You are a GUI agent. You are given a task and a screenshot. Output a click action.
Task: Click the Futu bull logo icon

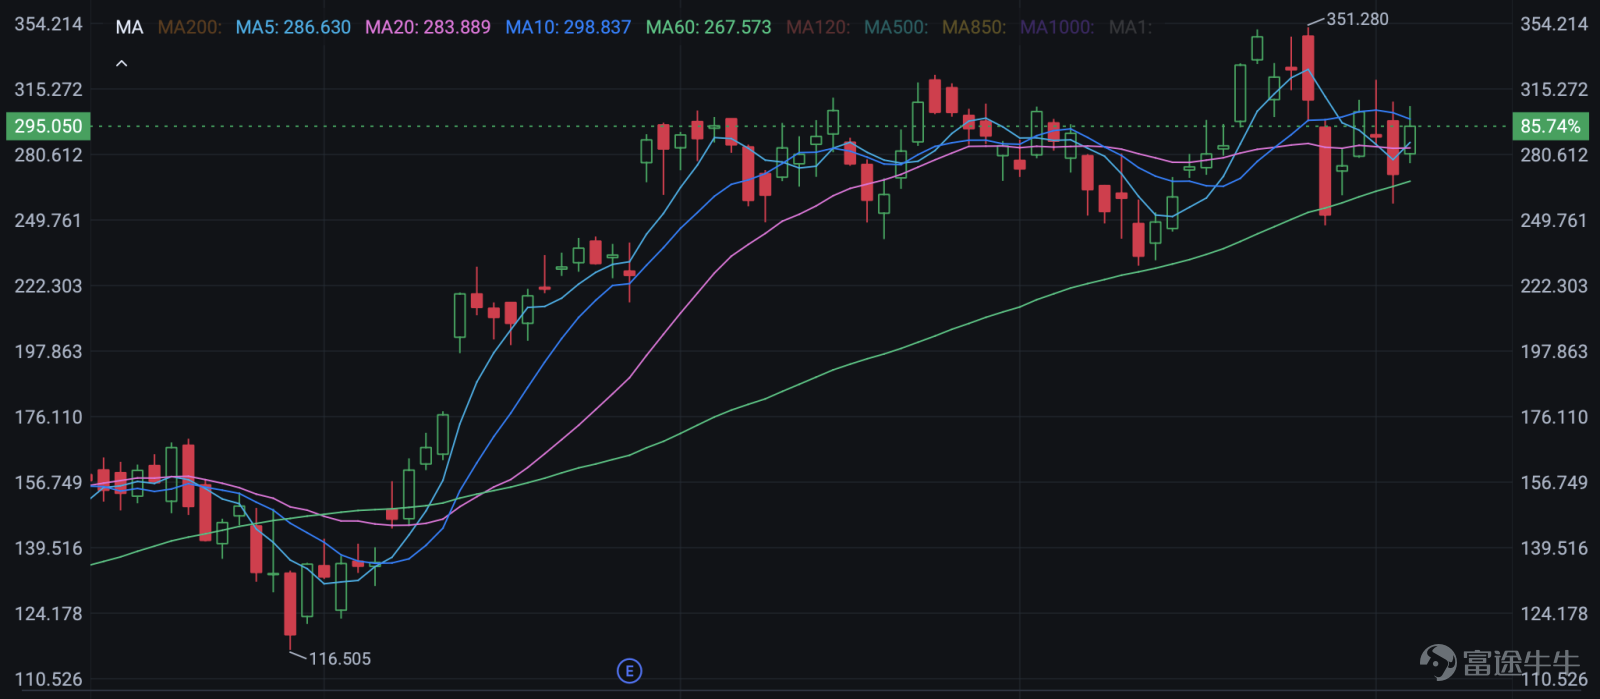tap(1438, 661)
